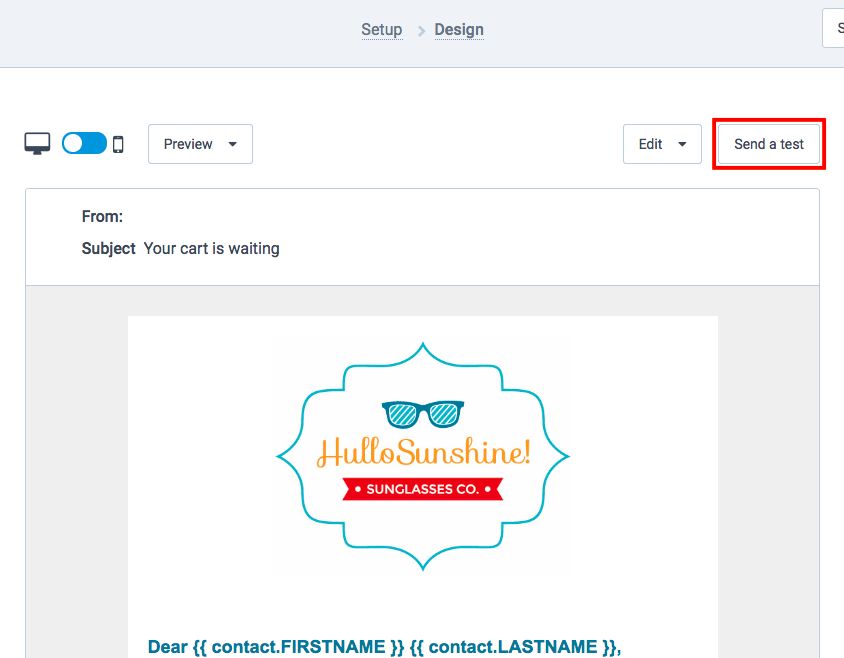844x658 pixels.
Task: Go to the Design step
Action: (x=459, y=30)
